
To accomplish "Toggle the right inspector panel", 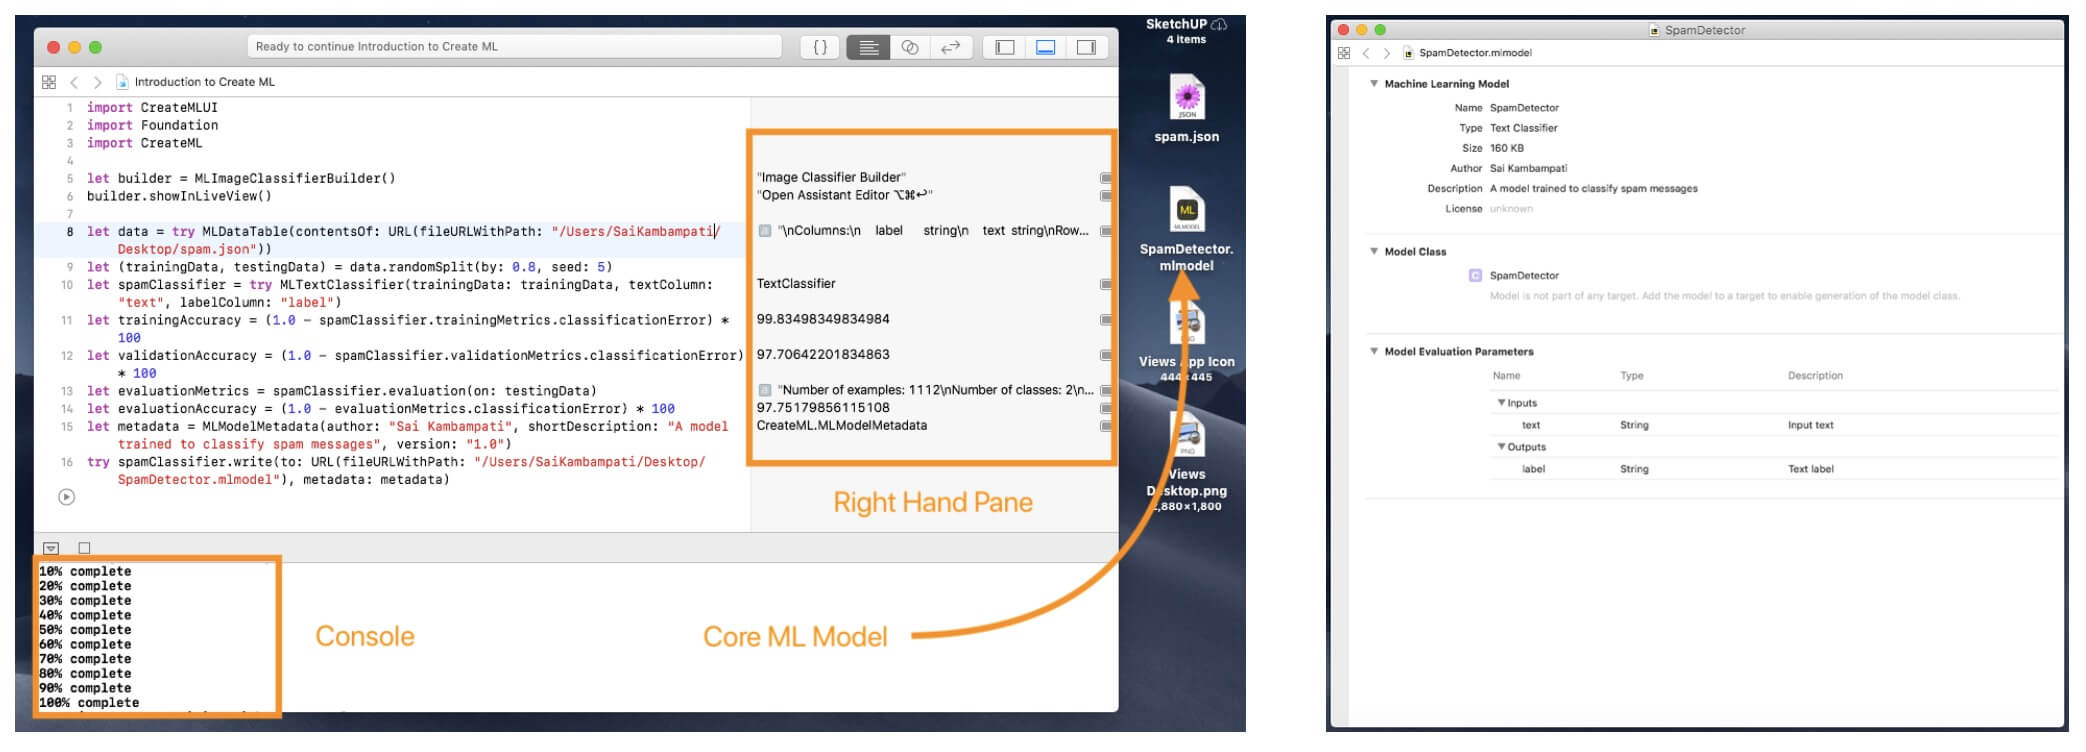I will [1087, 47].
